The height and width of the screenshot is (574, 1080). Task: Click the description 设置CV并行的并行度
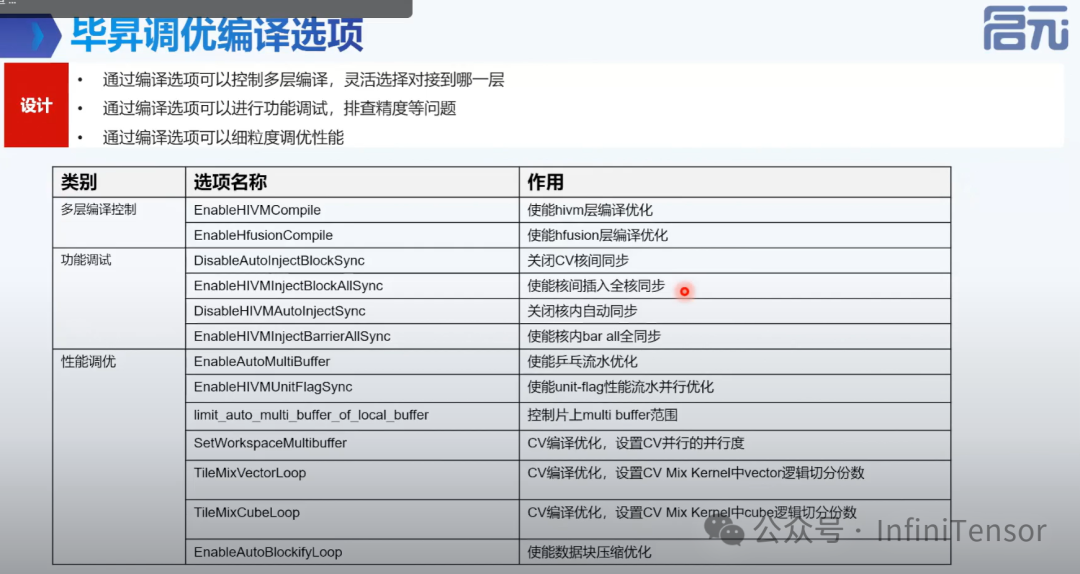[680, 443]
